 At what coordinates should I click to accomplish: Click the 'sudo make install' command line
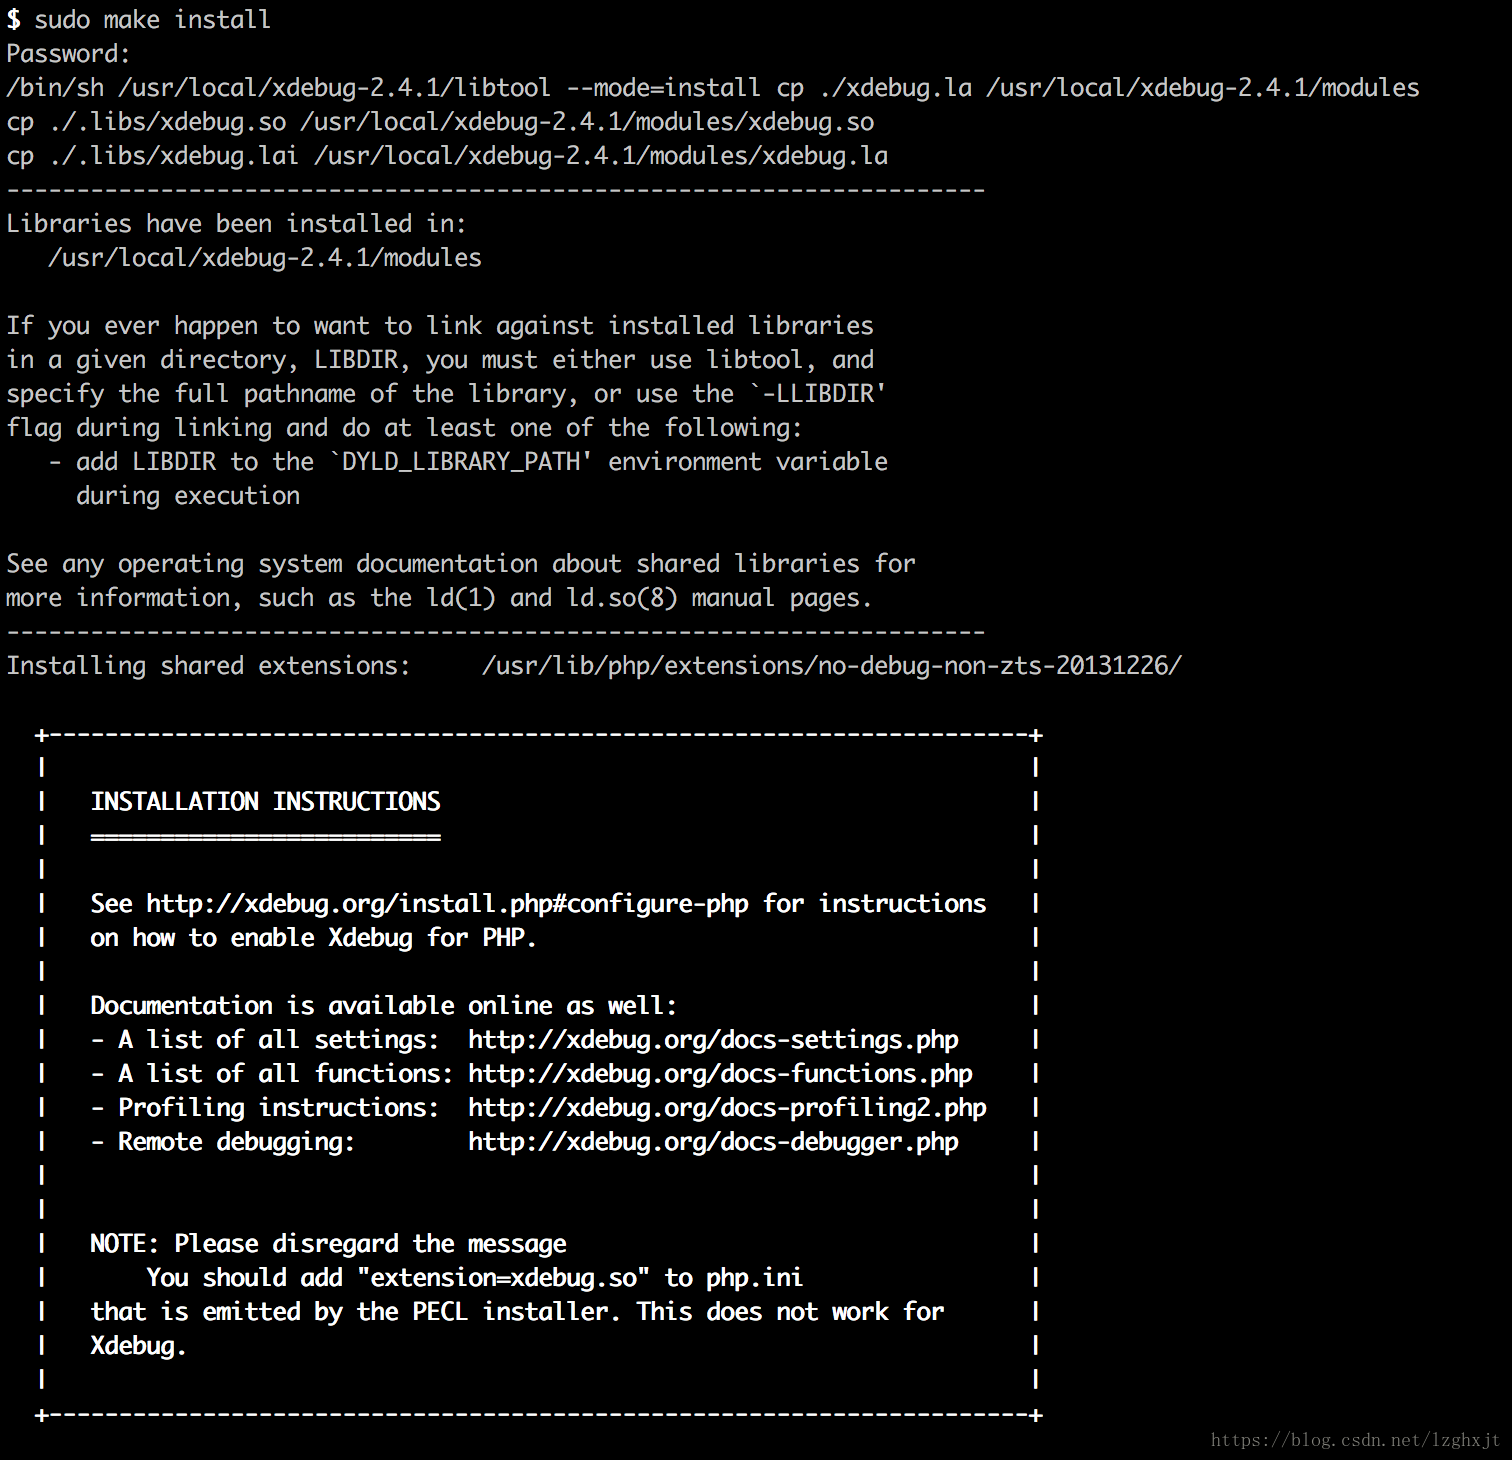tap(138, 20)
